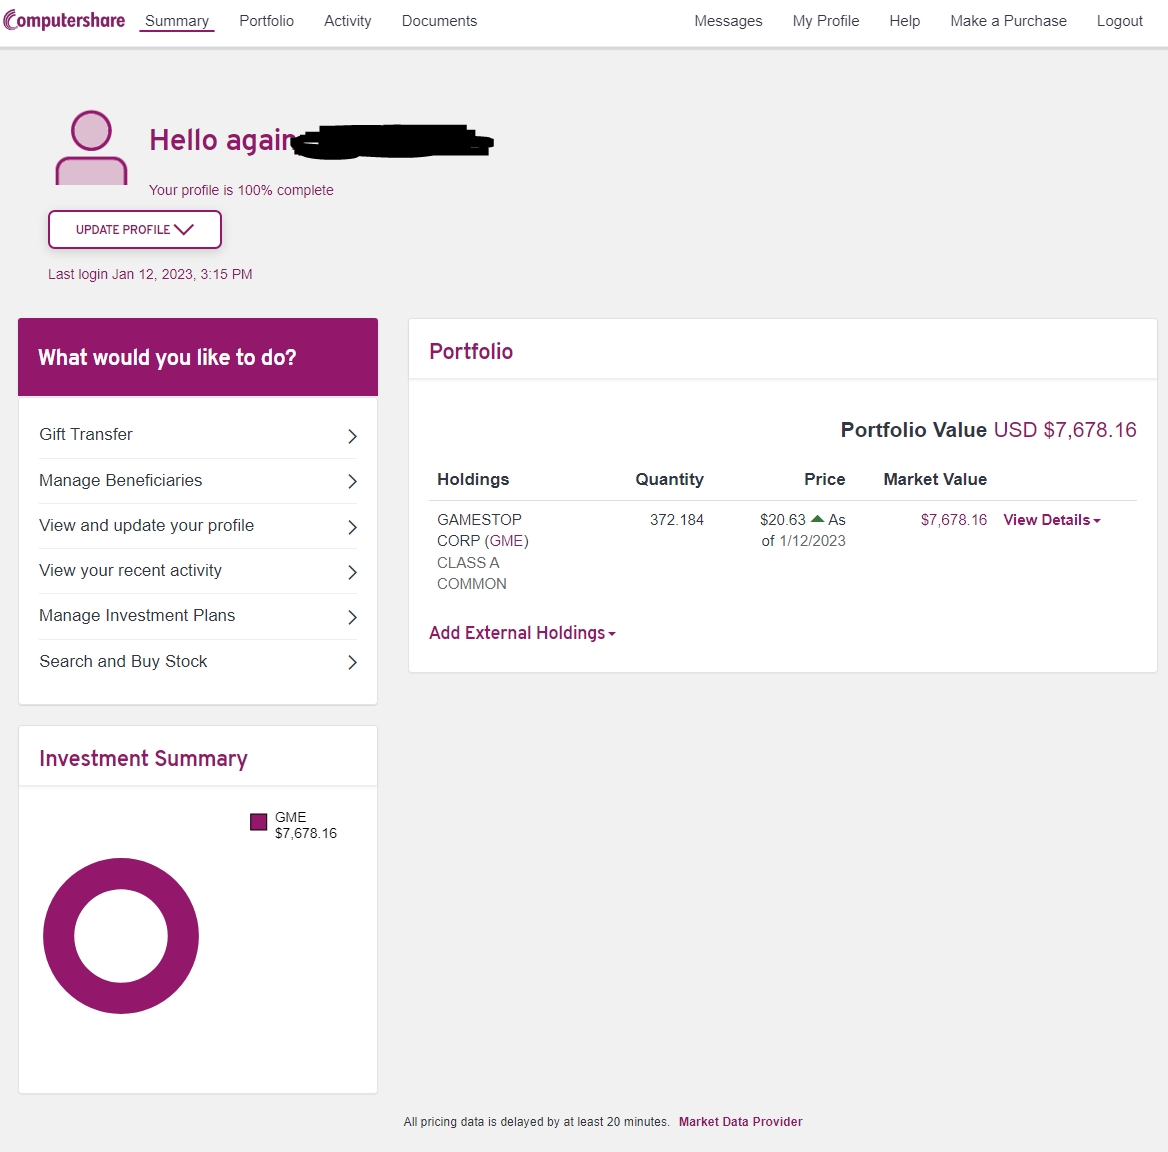1168x1152 pixels.
Task: Expand View Details for GameStop holding
Action: pyautogui.click(x=1051, y=520)
